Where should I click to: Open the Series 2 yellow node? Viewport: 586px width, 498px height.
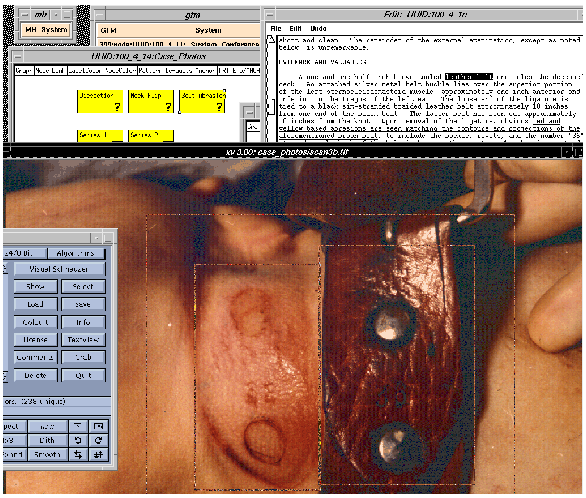[x=151, y=136]
